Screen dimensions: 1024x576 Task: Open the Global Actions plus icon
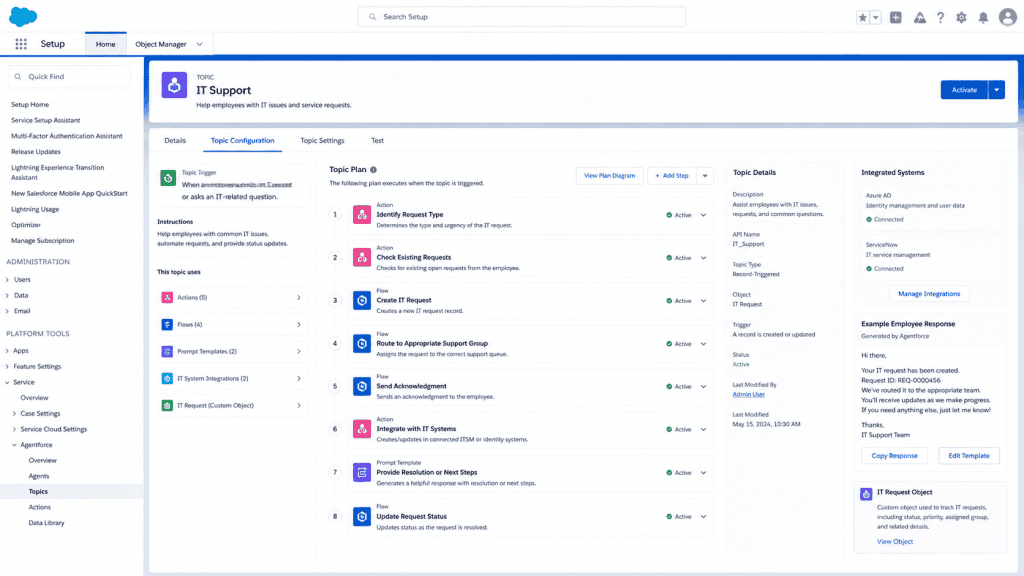pos(896,18)
